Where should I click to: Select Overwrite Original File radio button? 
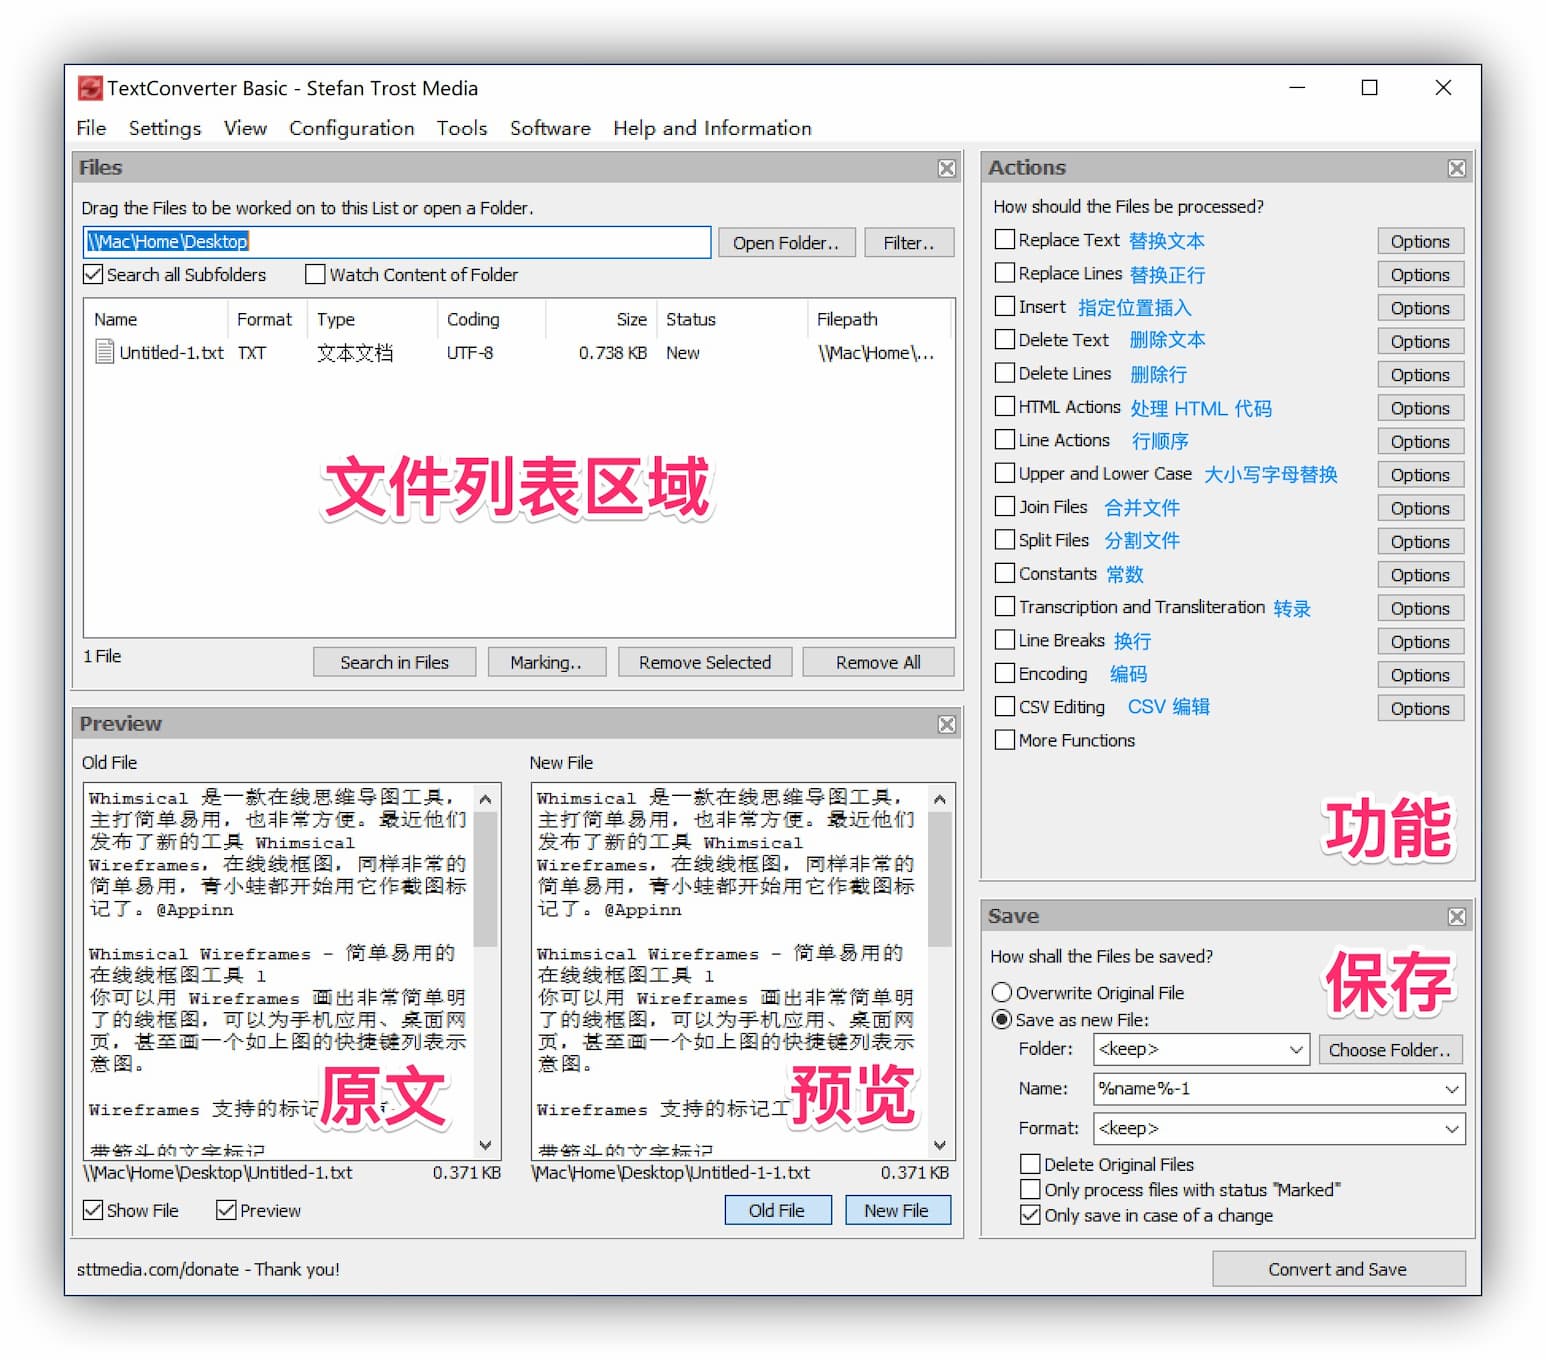(x=1001, y=992)
